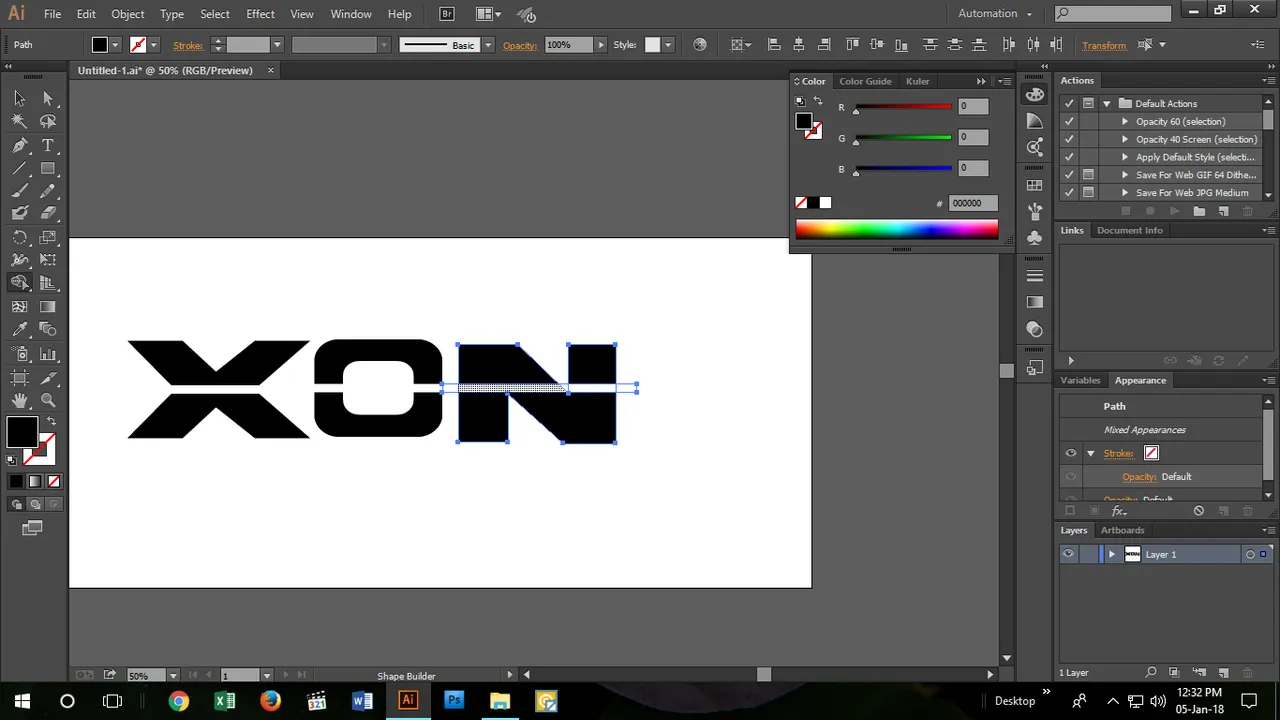Image resolution: width=1280 pixels, height=720 pixels.
Task: Toggle Save For Web JPG Medium checkbox
Action: (1070, 192)
